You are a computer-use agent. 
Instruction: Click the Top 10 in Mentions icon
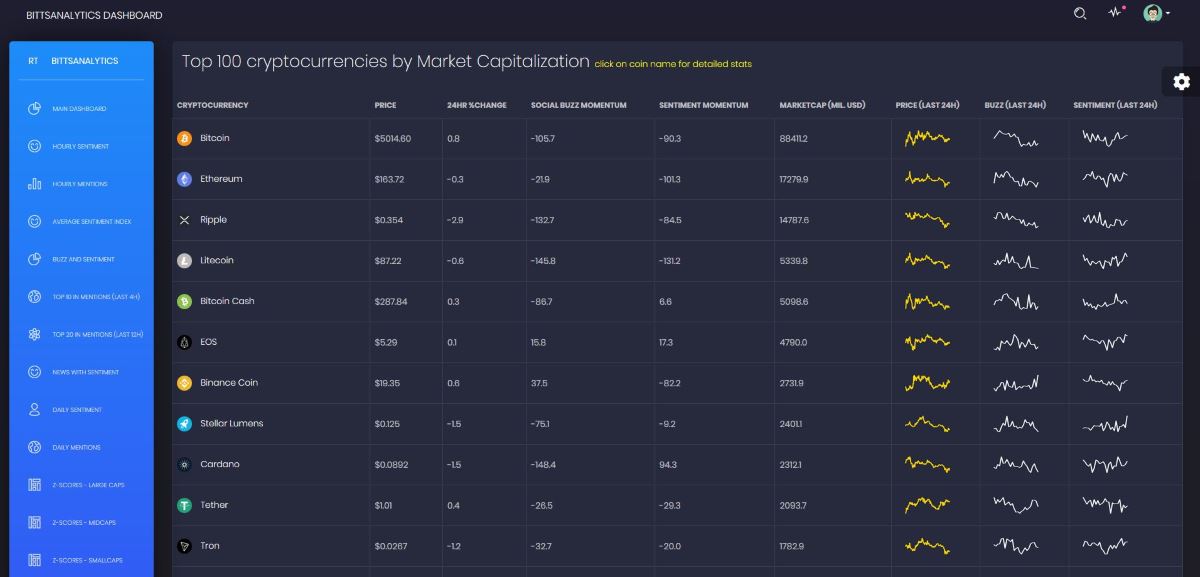pos(34,297)
